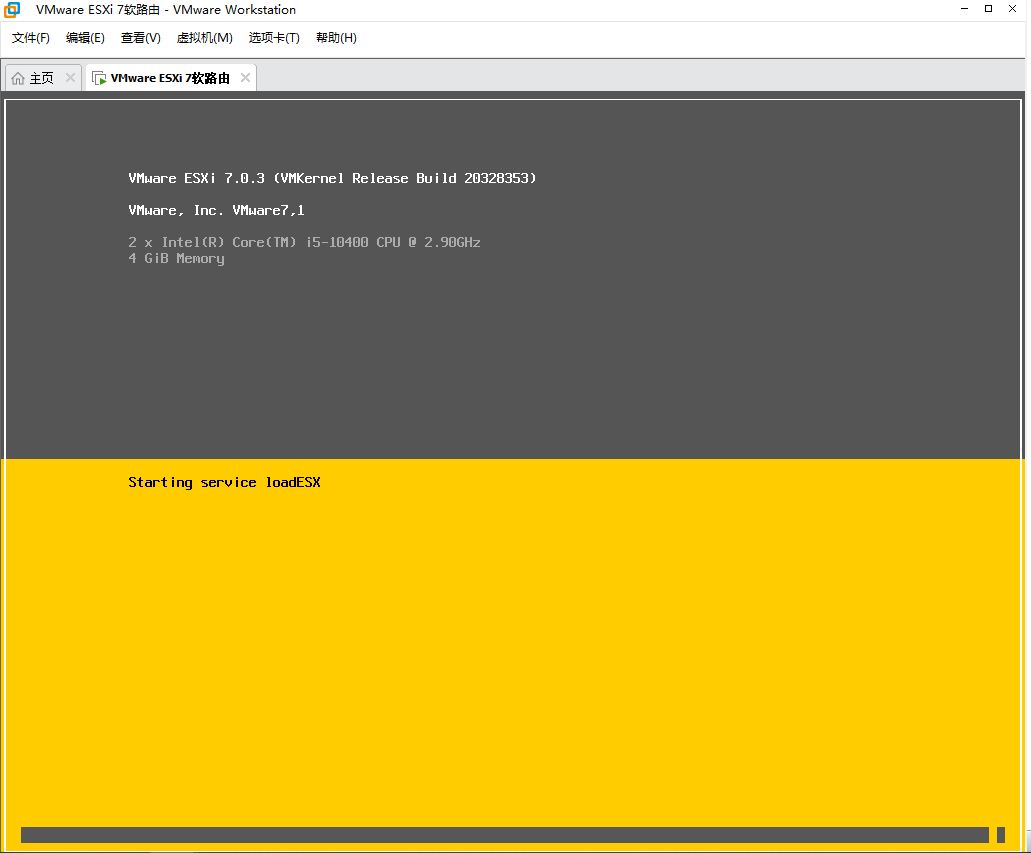Click the ESXi 7.0.3 VMKernel build line

tap(332, 178)
